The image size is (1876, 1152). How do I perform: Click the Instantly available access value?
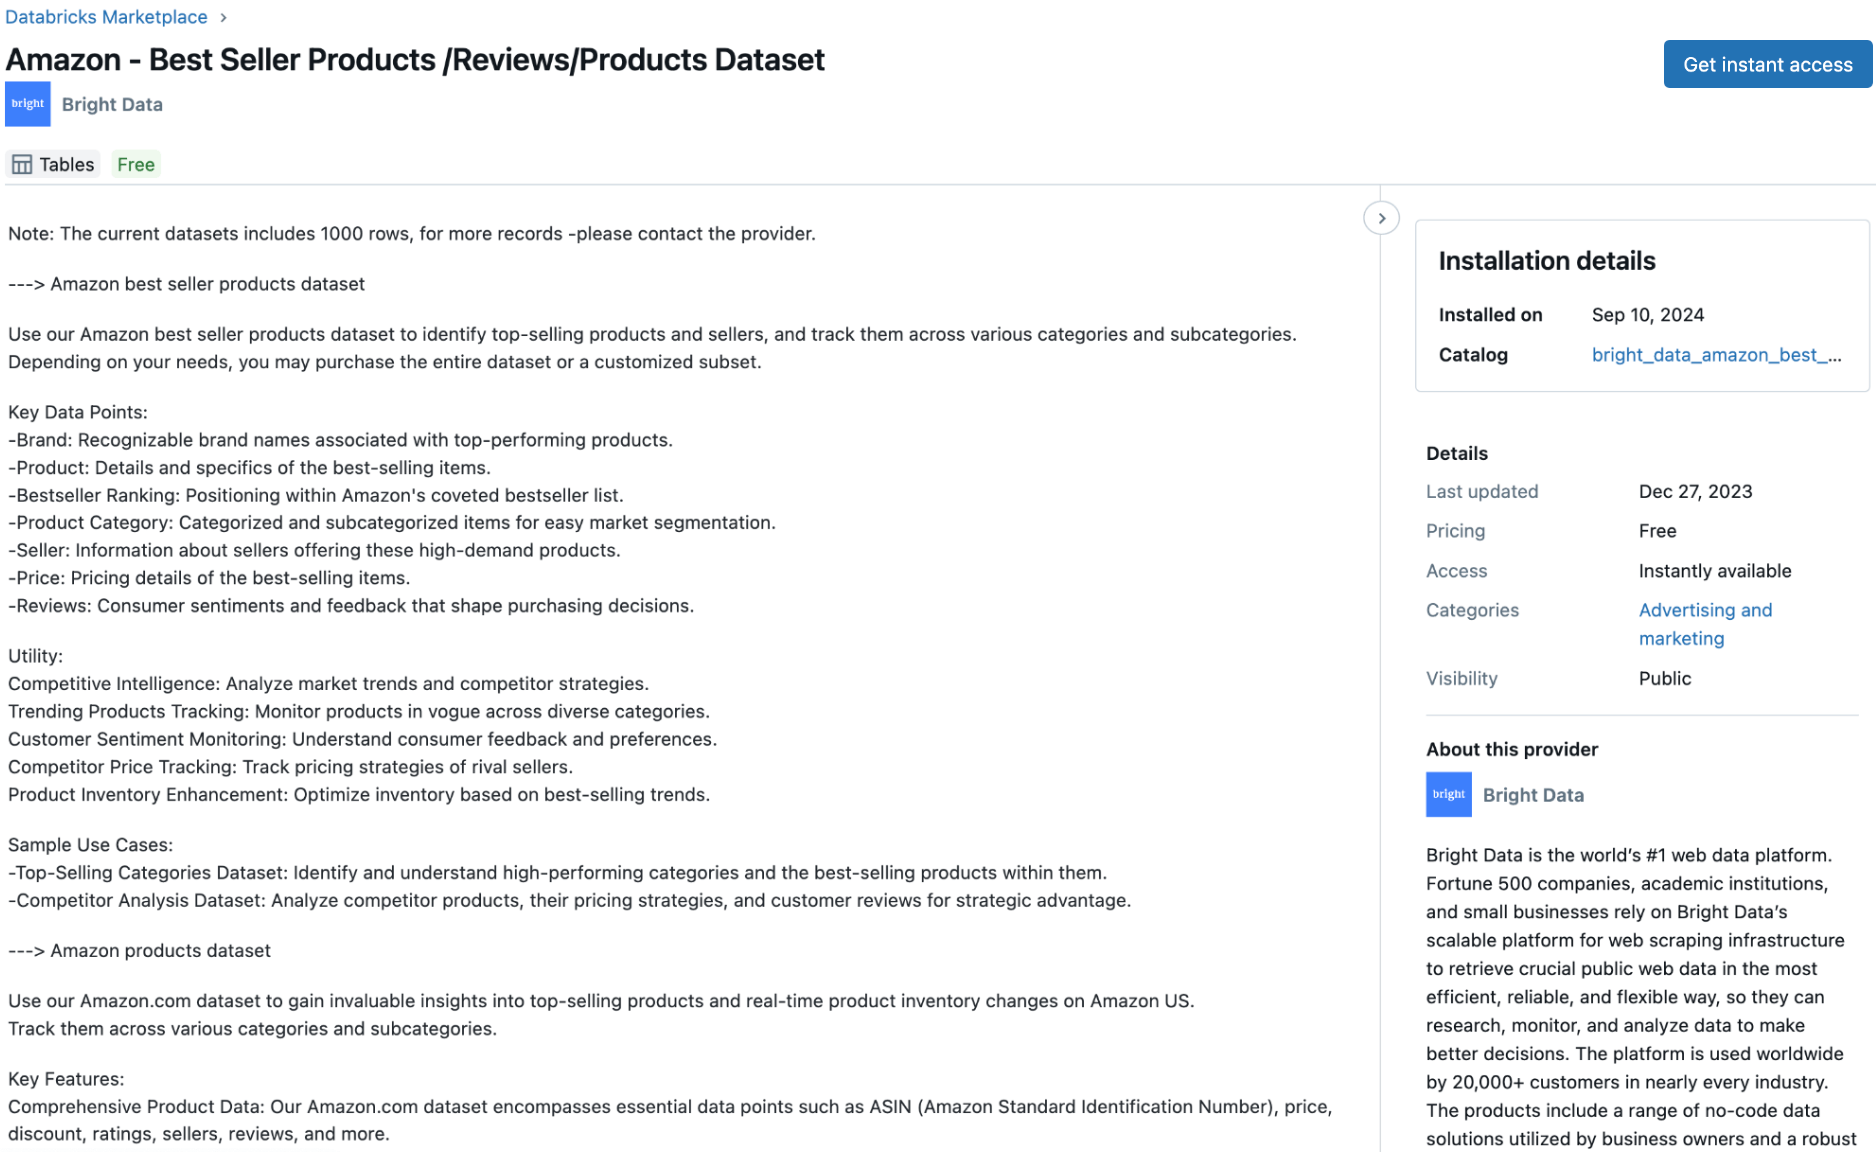pos(1714,571)
